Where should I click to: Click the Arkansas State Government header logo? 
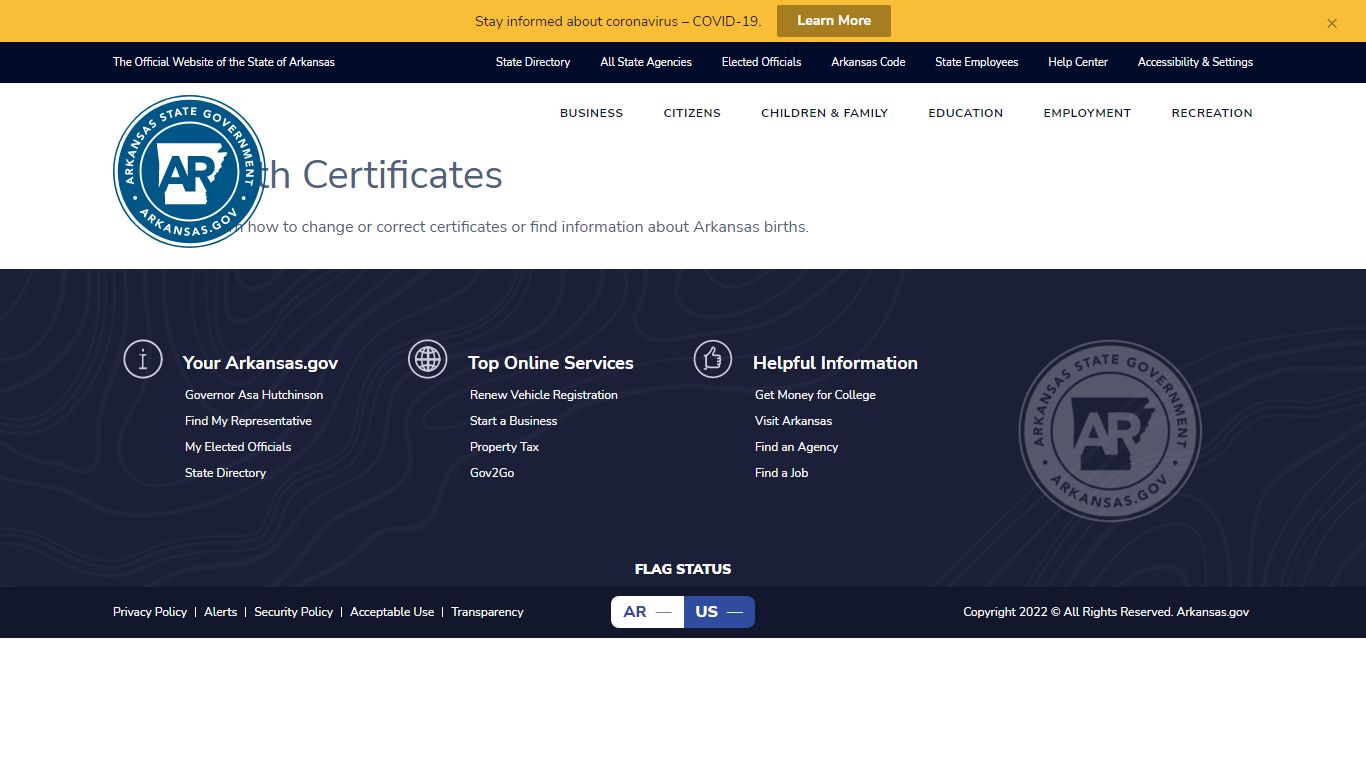click(x=189, y=171)
